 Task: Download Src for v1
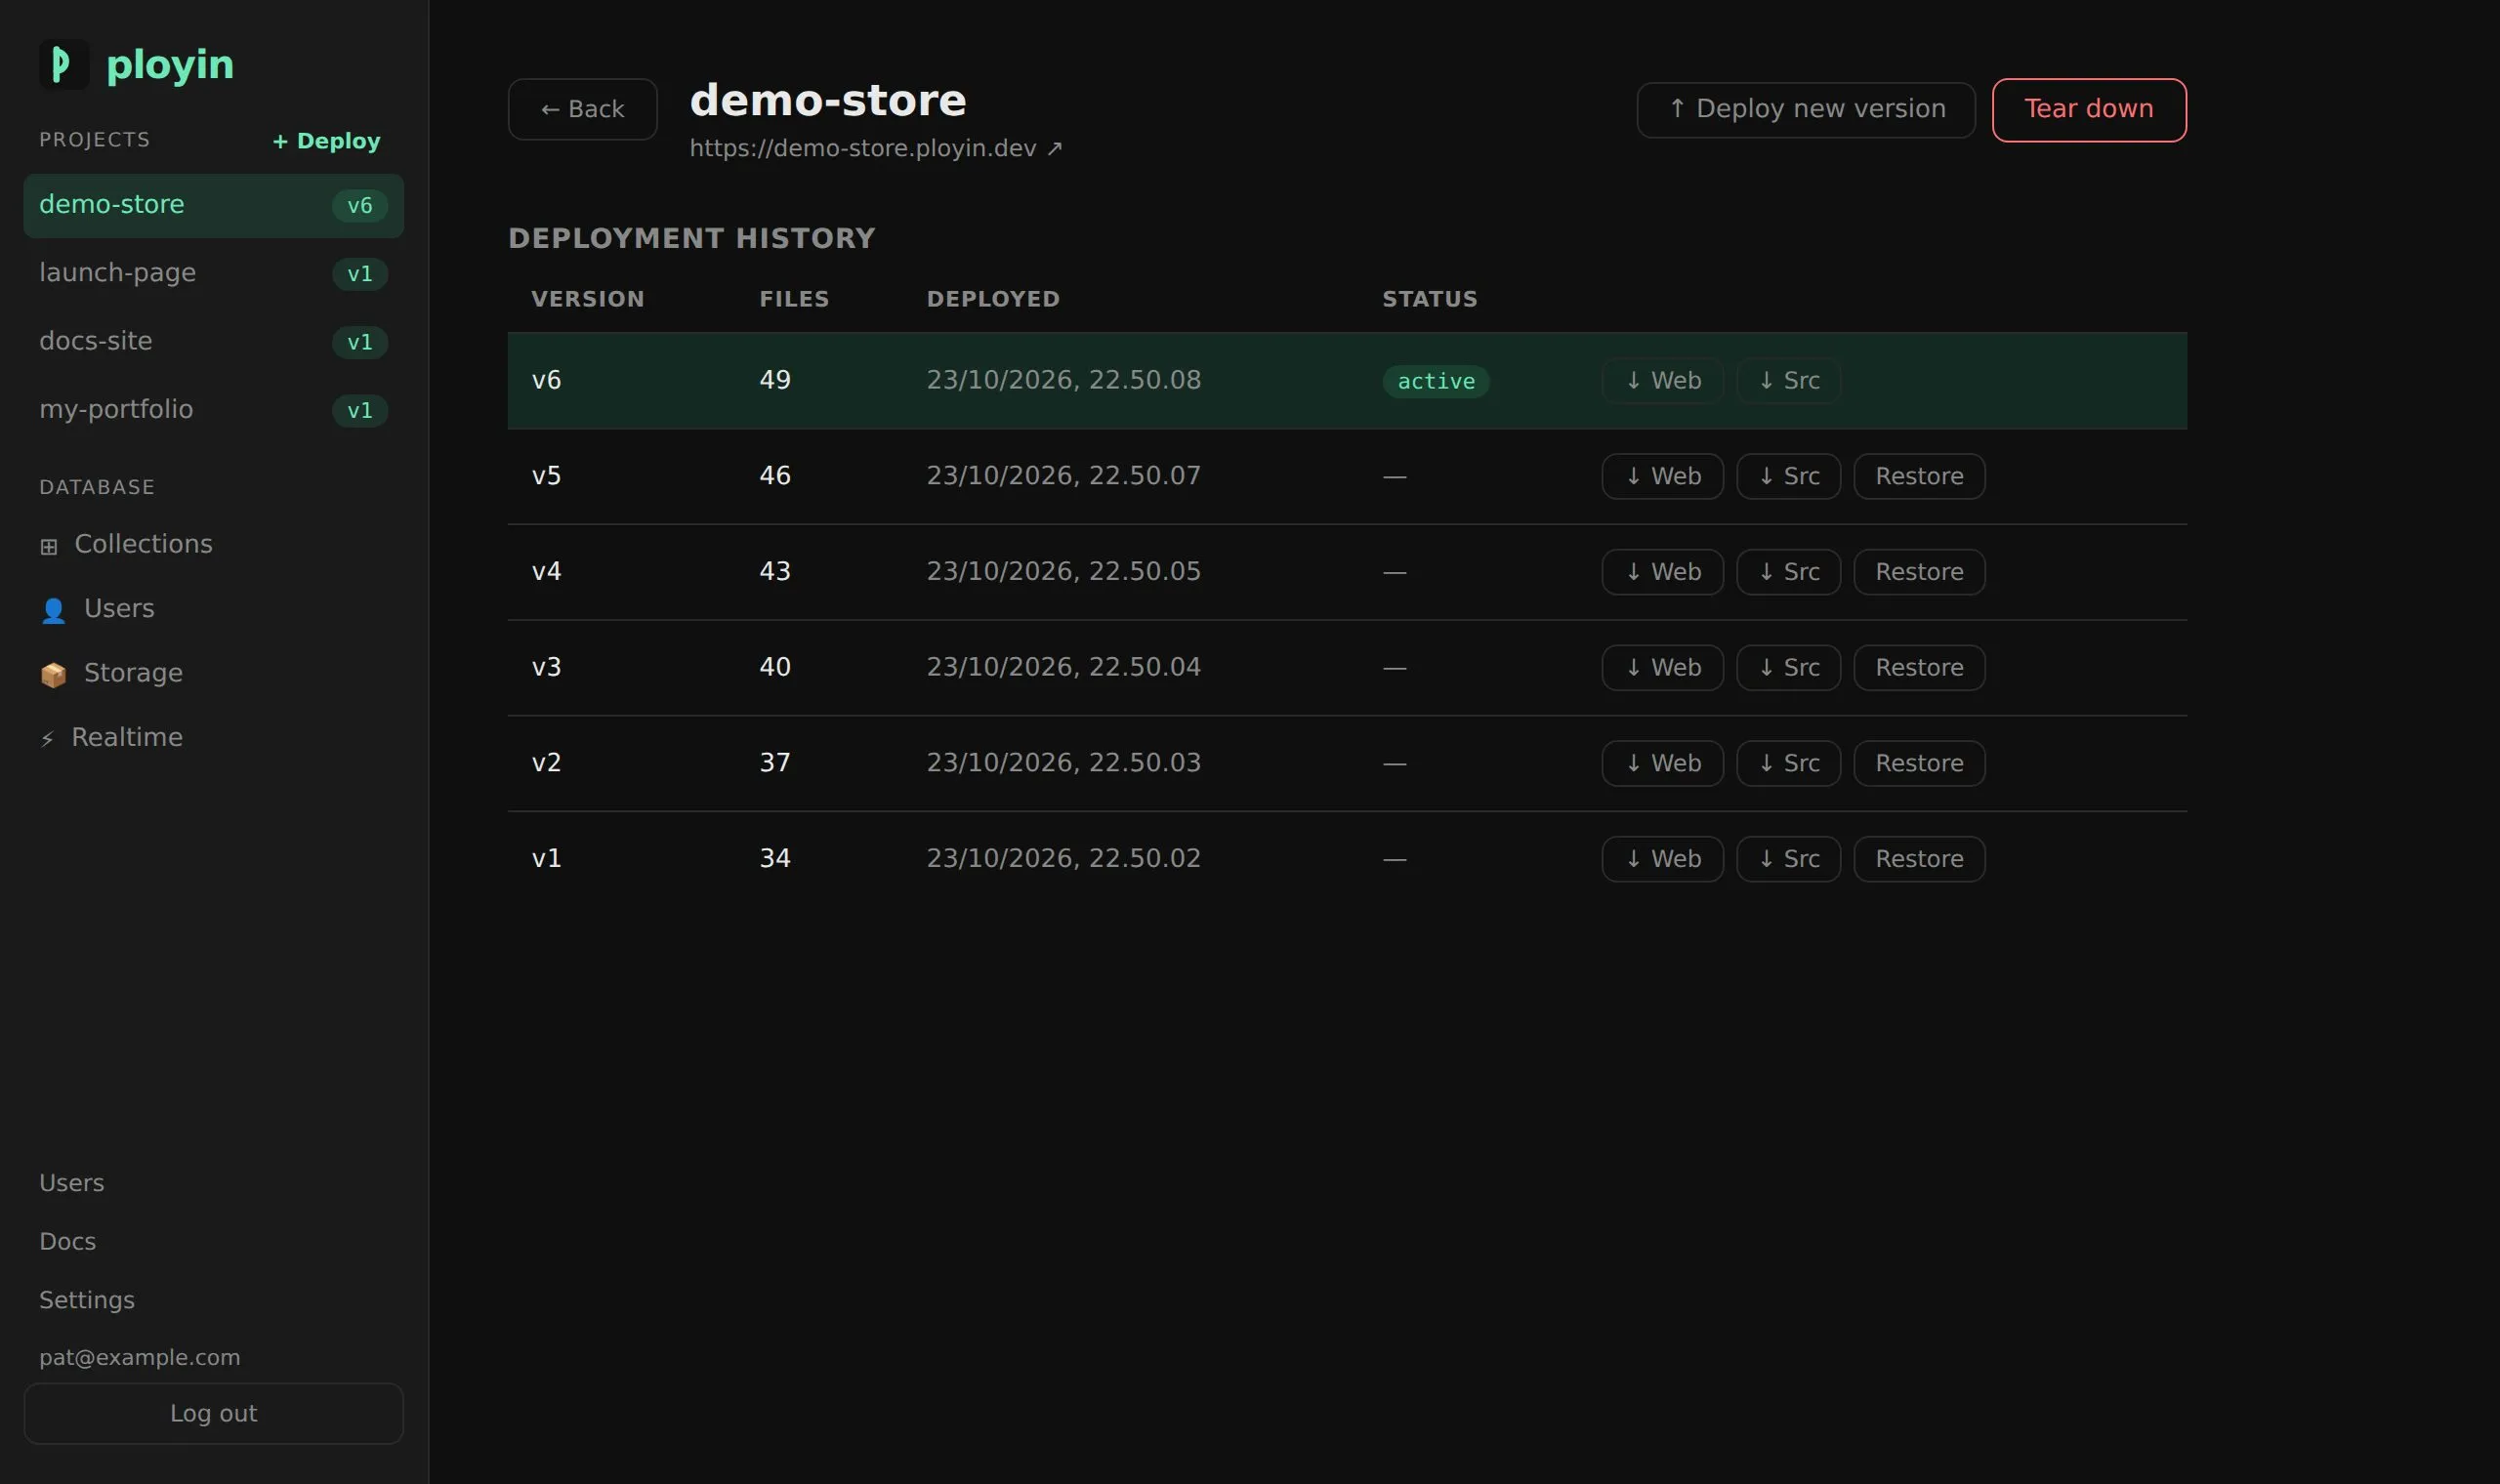point(1788,859)
